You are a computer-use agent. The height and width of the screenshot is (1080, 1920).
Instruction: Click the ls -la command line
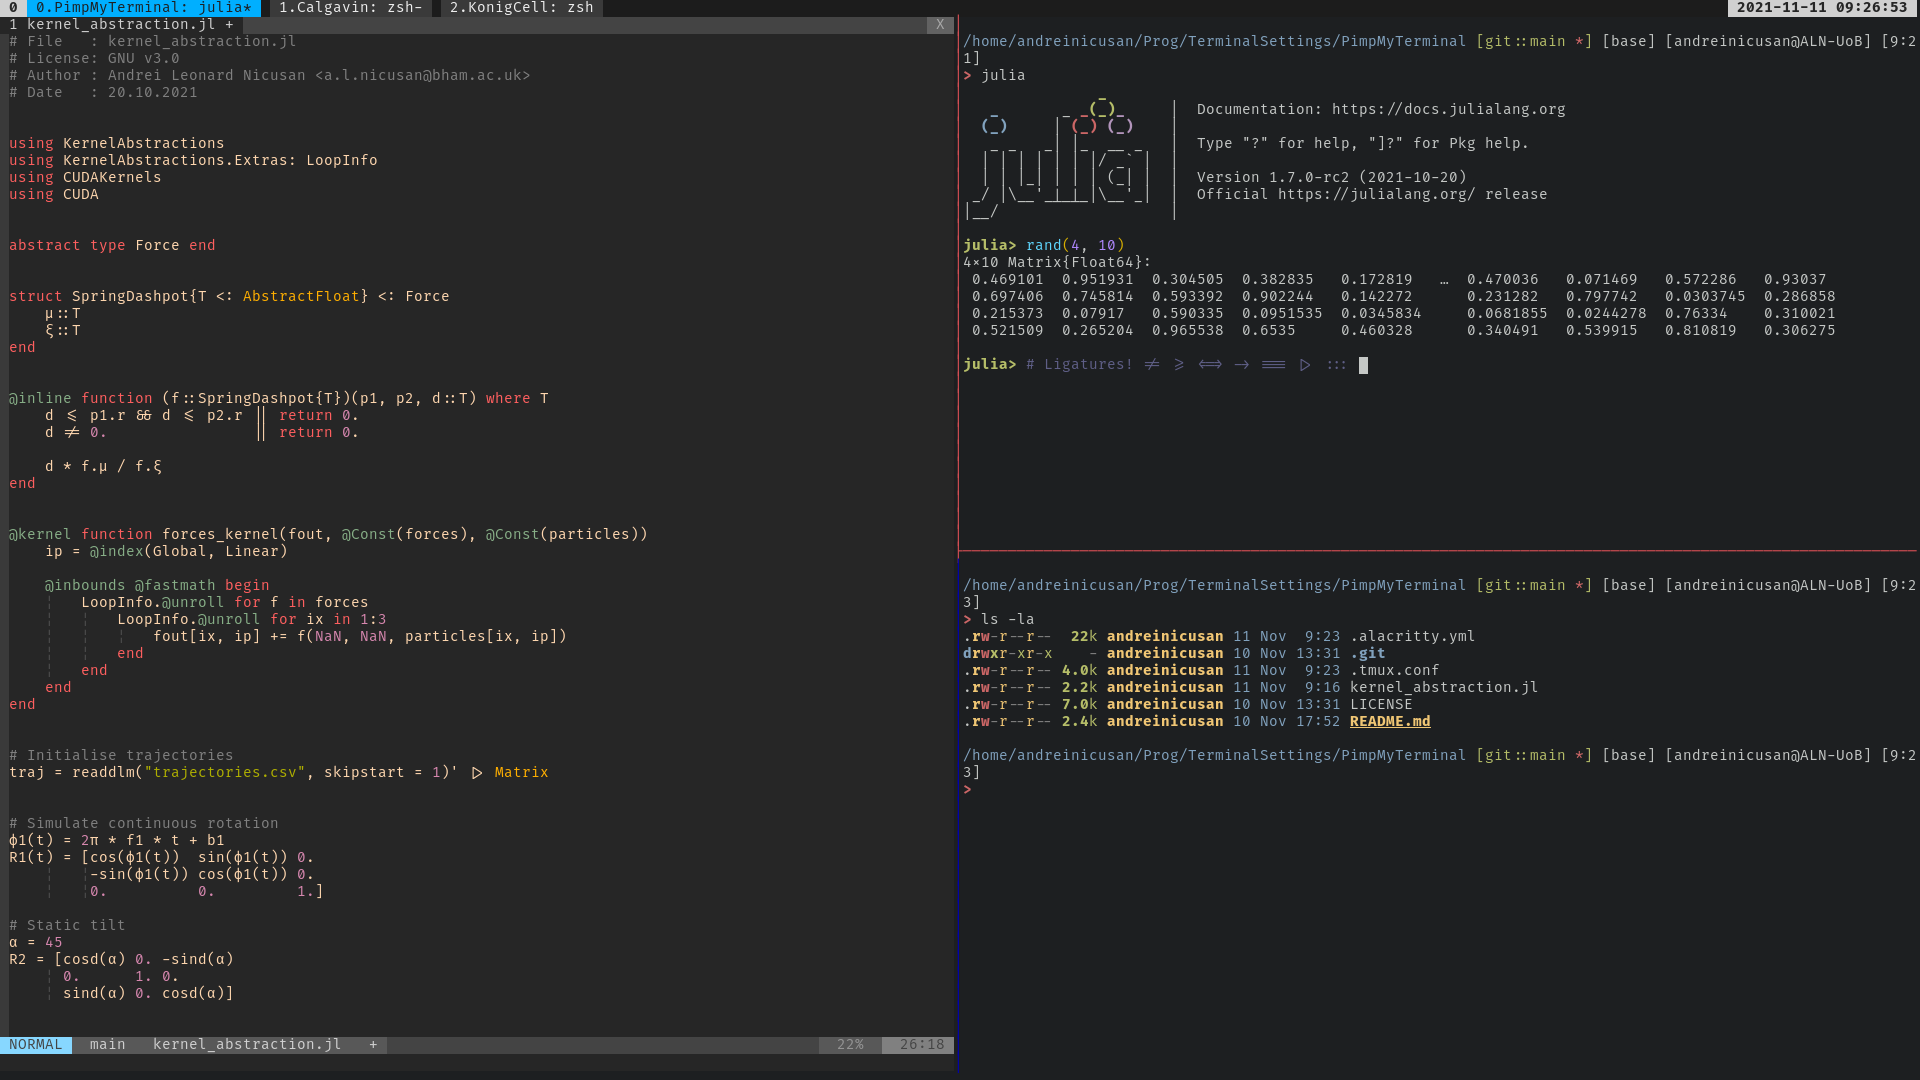[1008, 620]
